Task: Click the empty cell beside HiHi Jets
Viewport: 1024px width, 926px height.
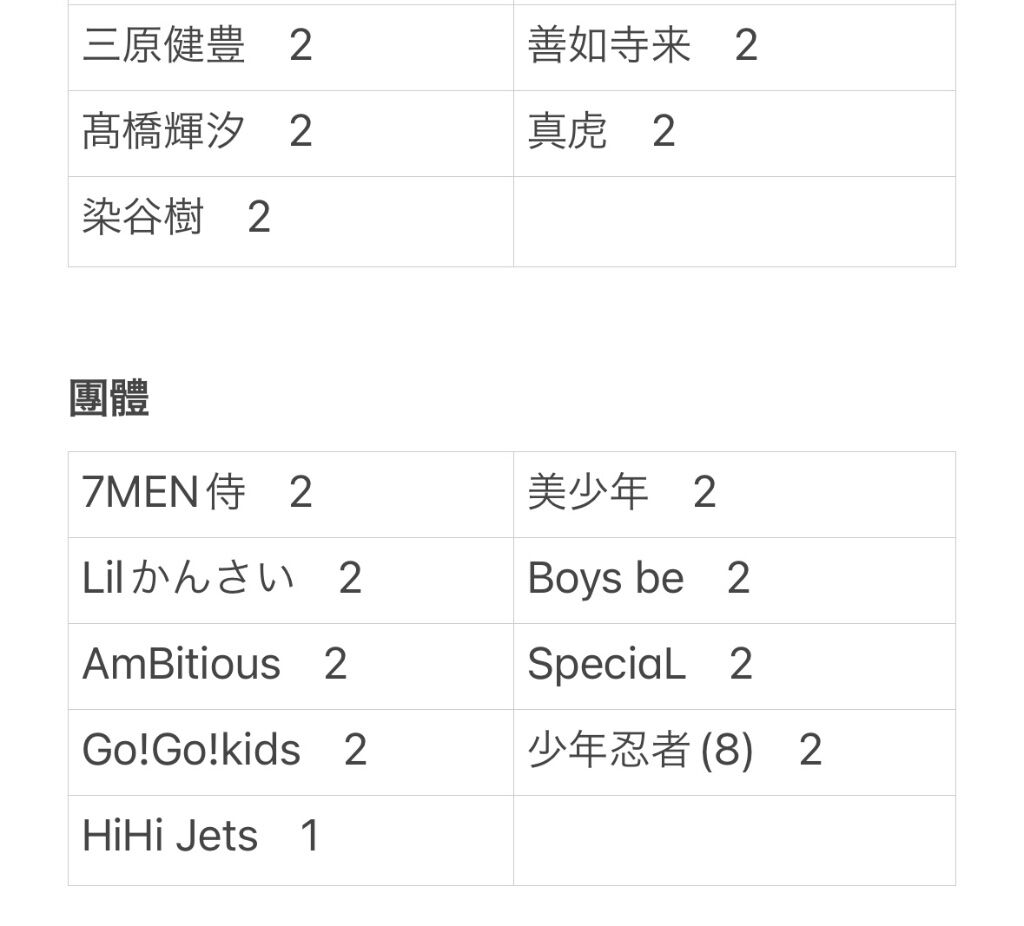Action: [x=735, y=840]
